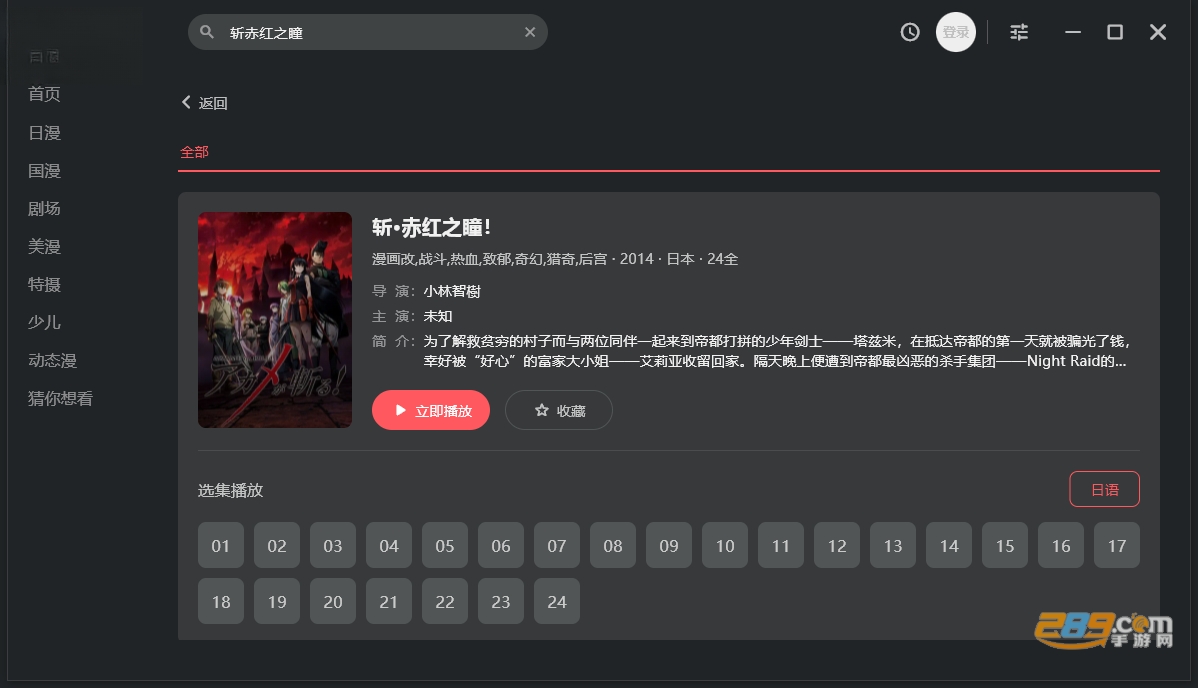Play episode 04
This screenshot has width=1198, height=688.
click(389, 546)
